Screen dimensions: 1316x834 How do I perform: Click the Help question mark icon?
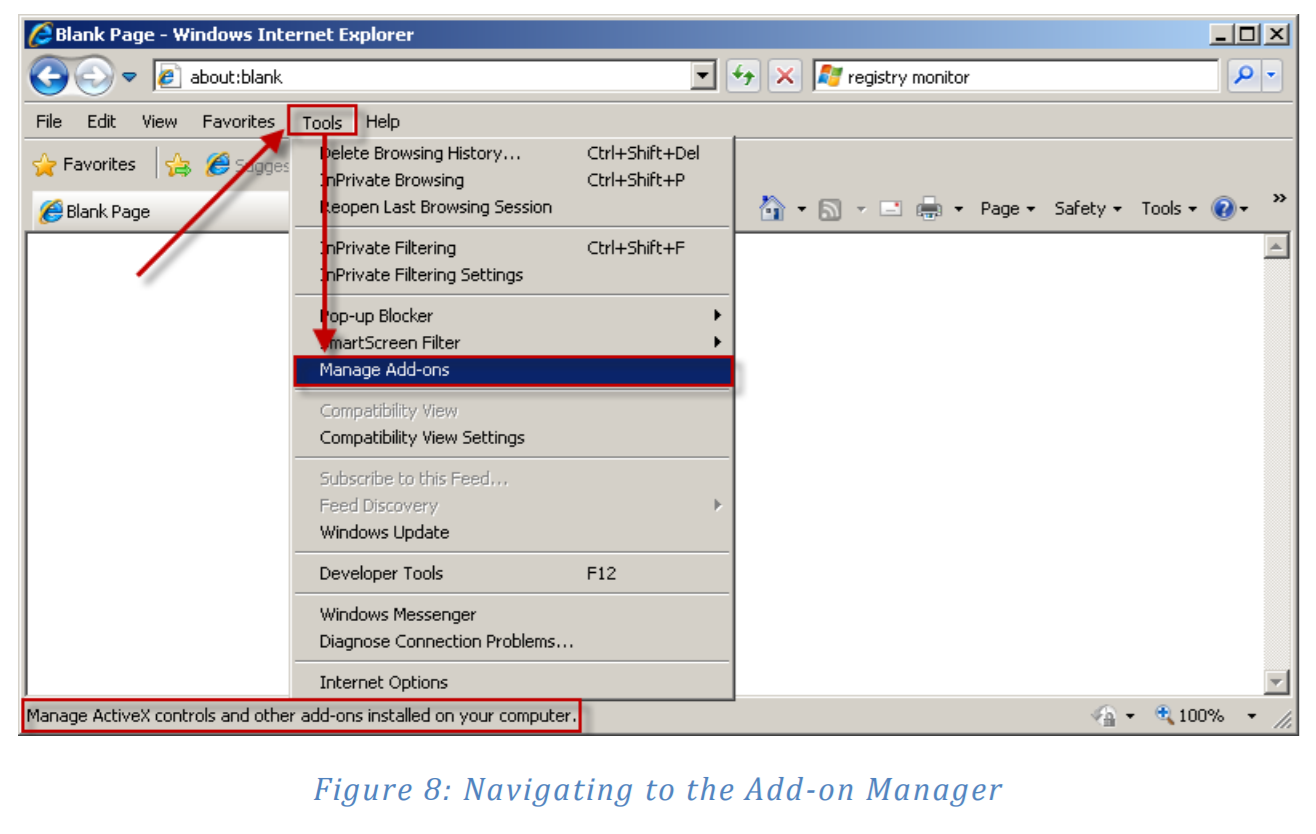tap(1224, 208)
